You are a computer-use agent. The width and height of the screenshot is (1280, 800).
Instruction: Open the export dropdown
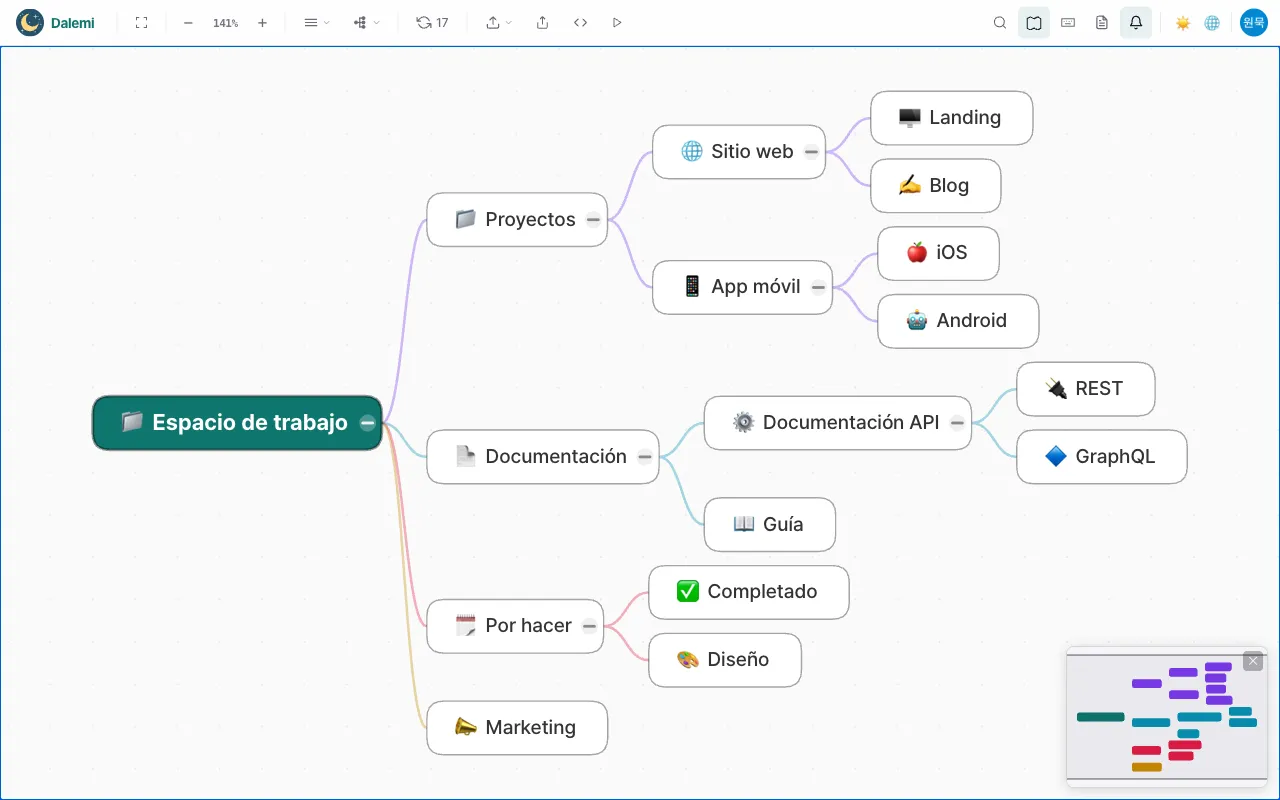[499, 22]
